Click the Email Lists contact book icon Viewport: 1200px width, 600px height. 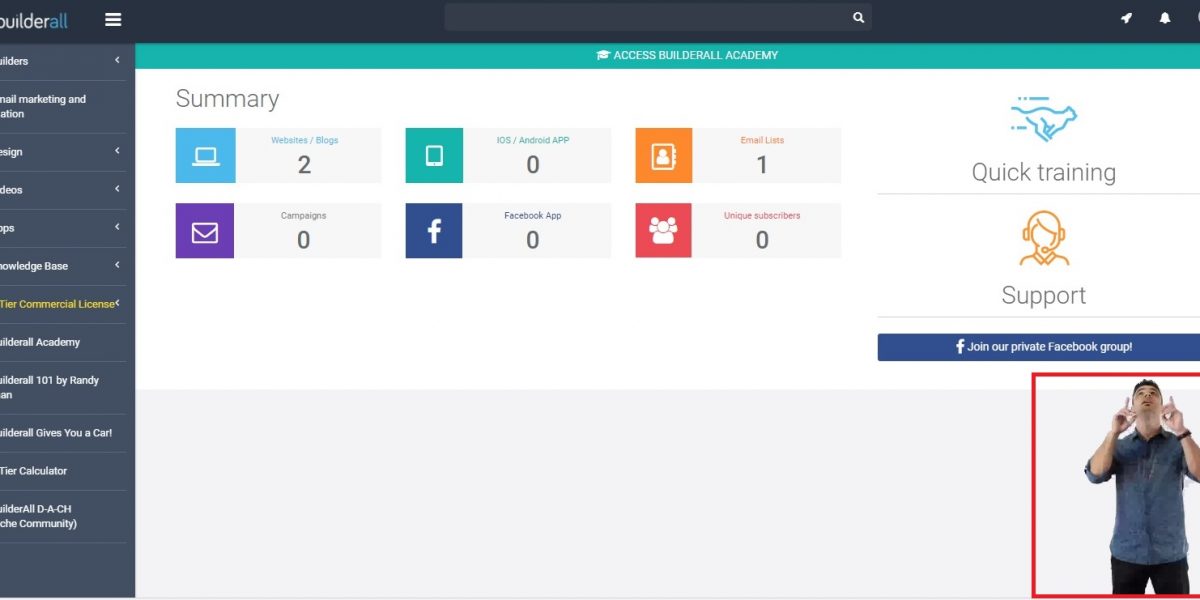point(663,155)
